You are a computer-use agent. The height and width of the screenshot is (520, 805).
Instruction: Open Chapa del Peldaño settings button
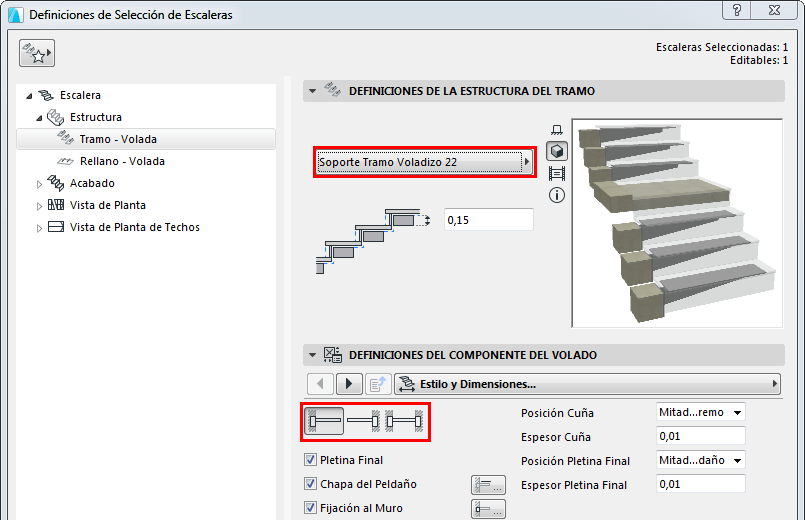coord(488,485)
